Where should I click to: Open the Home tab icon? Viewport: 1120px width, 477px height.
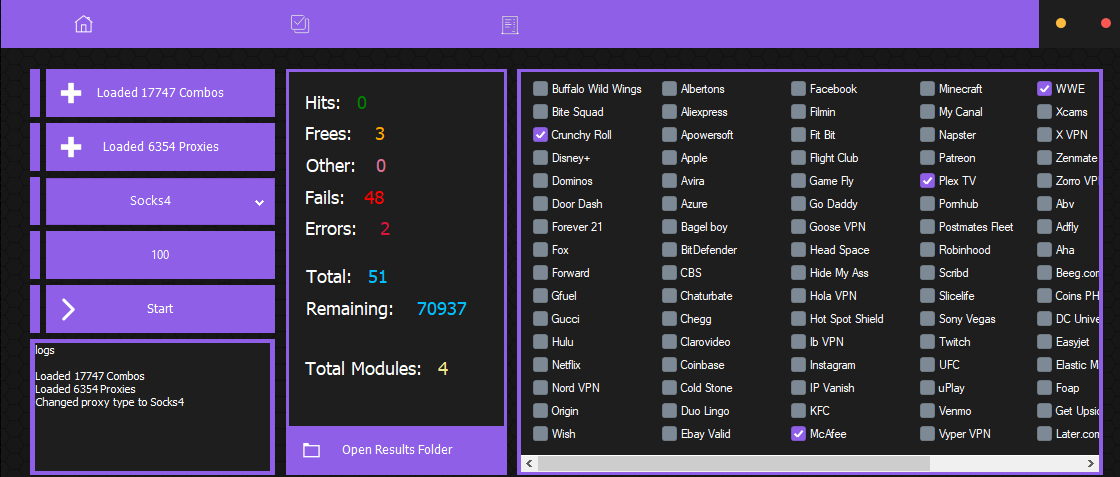tap(84, 24)
